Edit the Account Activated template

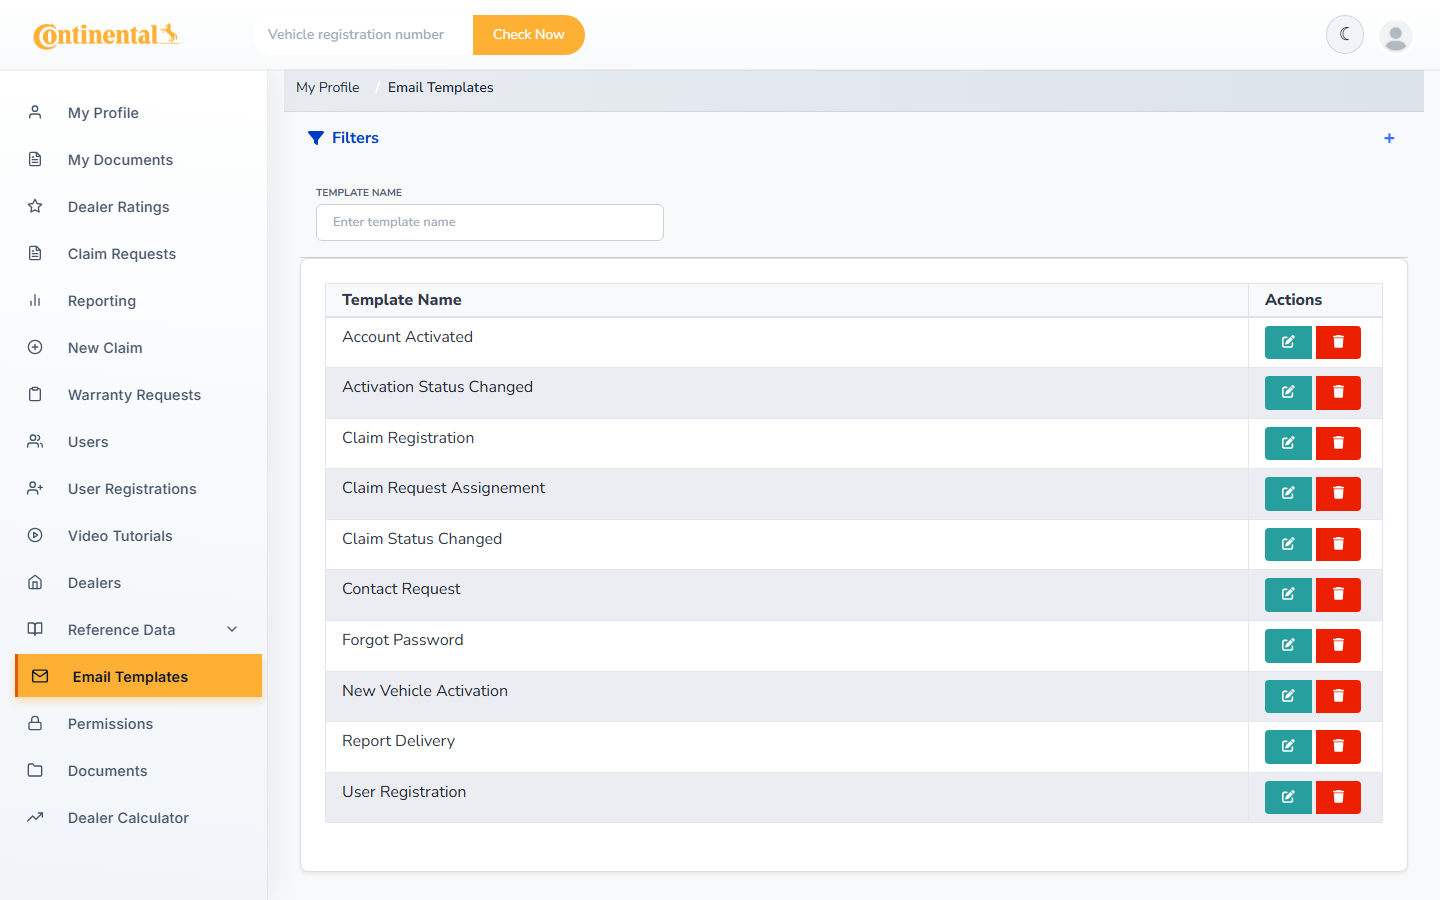click(x=1288, y=342)
